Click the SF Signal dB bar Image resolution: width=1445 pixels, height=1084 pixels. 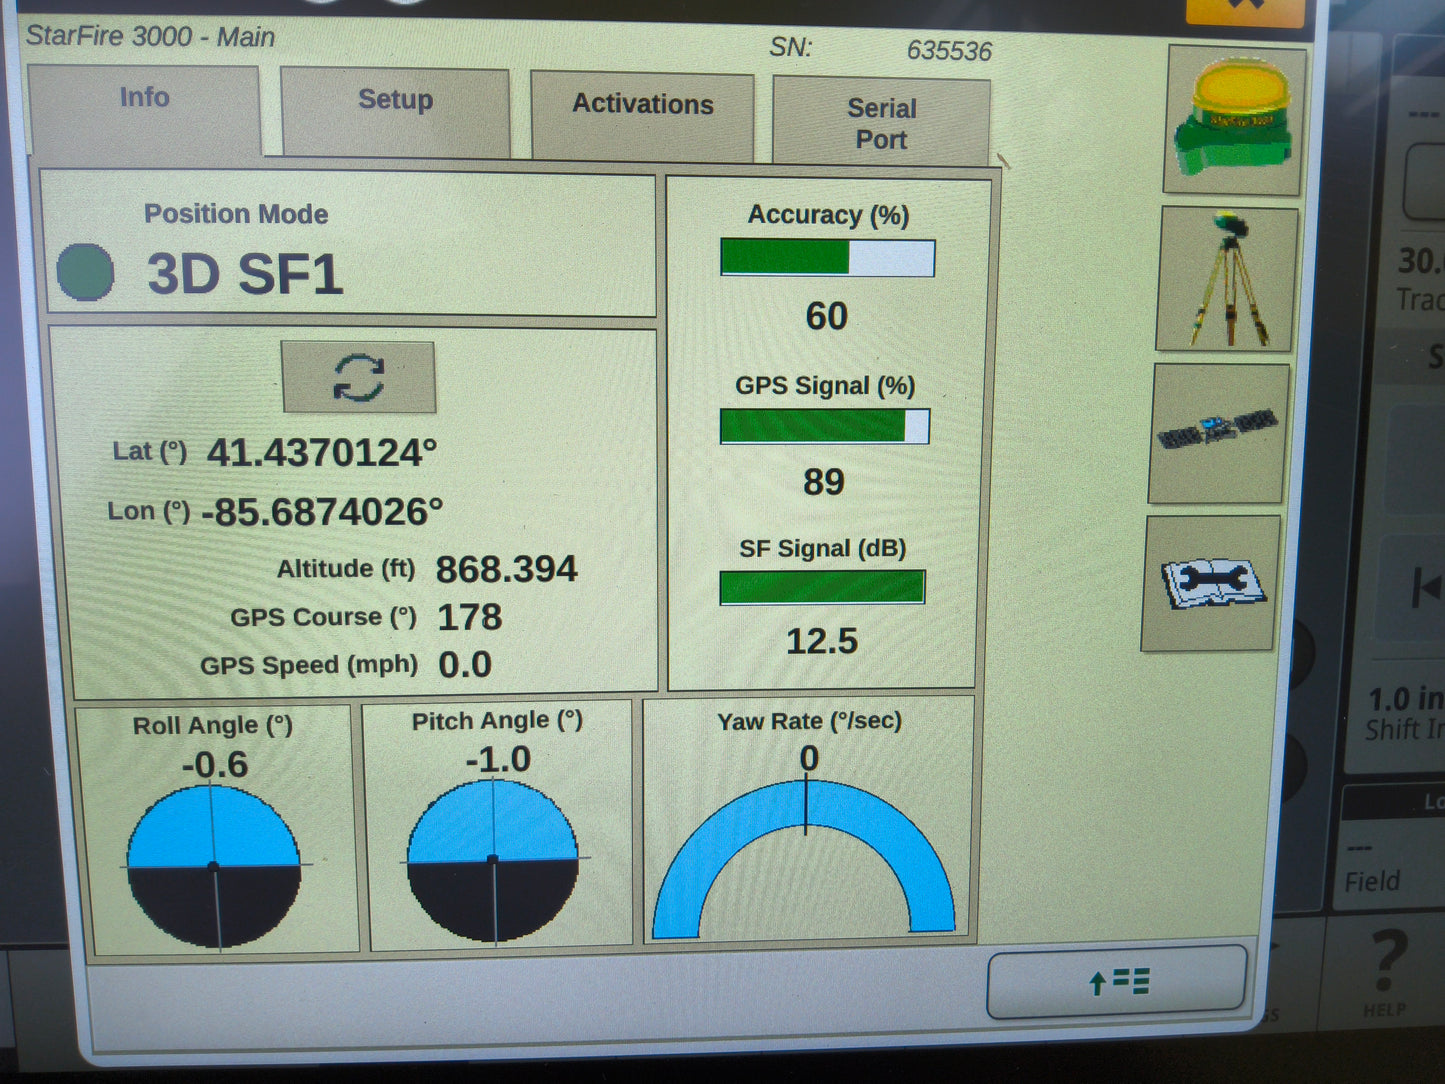click(822, 587)
